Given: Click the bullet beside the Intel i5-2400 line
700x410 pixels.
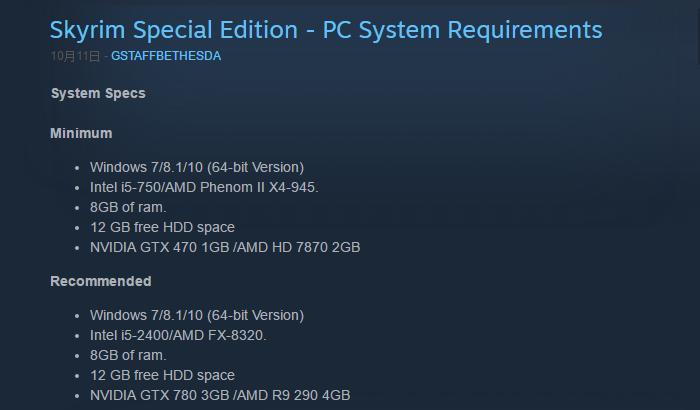Looking at the screenshot, I should (78, 336).
